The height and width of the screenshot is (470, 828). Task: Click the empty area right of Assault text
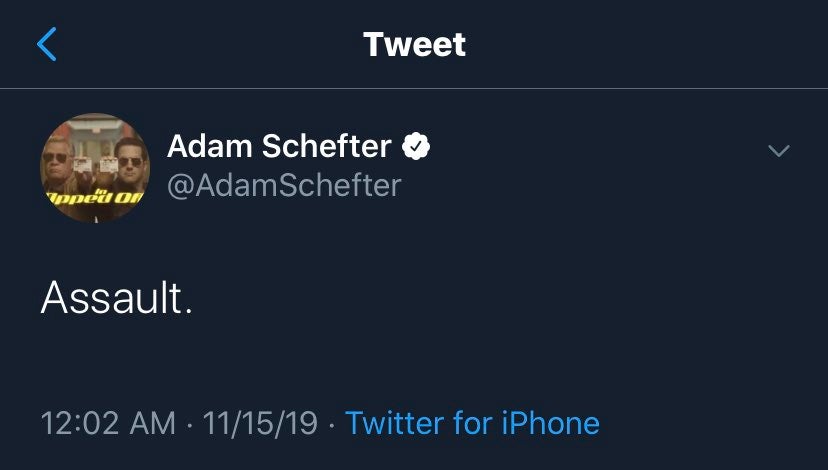(x=500, y=297)
